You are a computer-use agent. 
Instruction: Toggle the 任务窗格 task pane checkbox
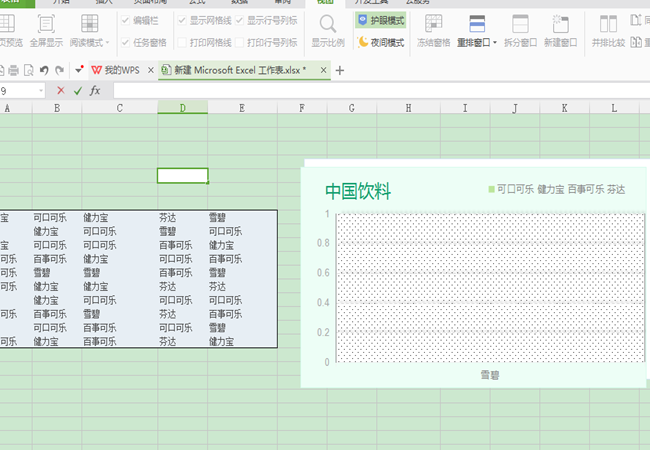coord(125,42)
